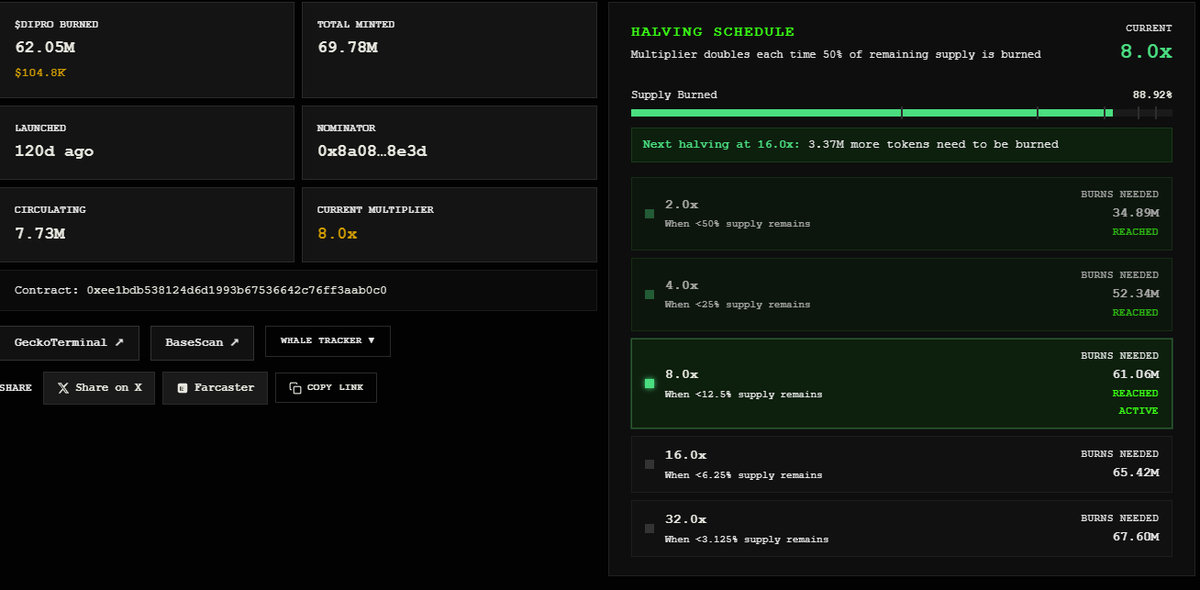Click the bright green marker of the 8.0x tier
This screenshot has height=590, width=1200.
pos(650,383)
